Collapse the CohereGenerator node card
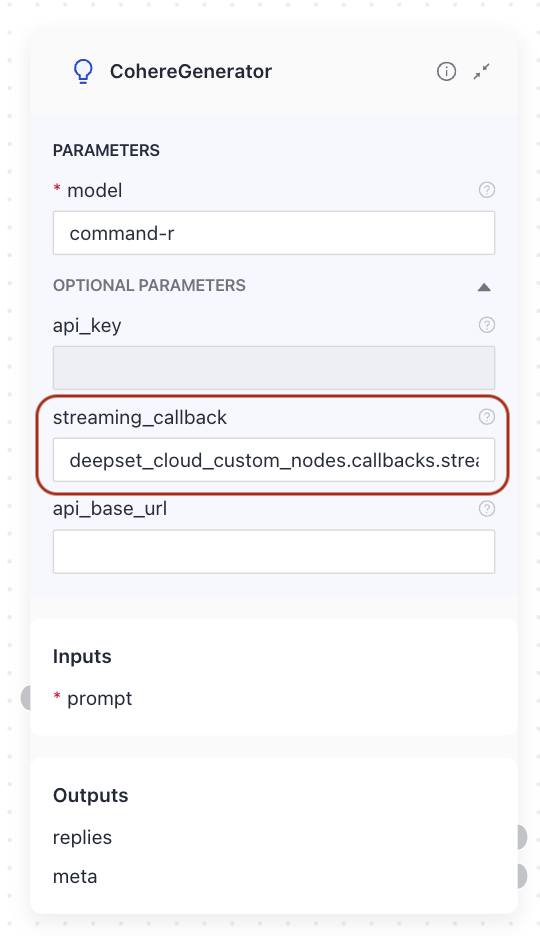 (482, 72)
